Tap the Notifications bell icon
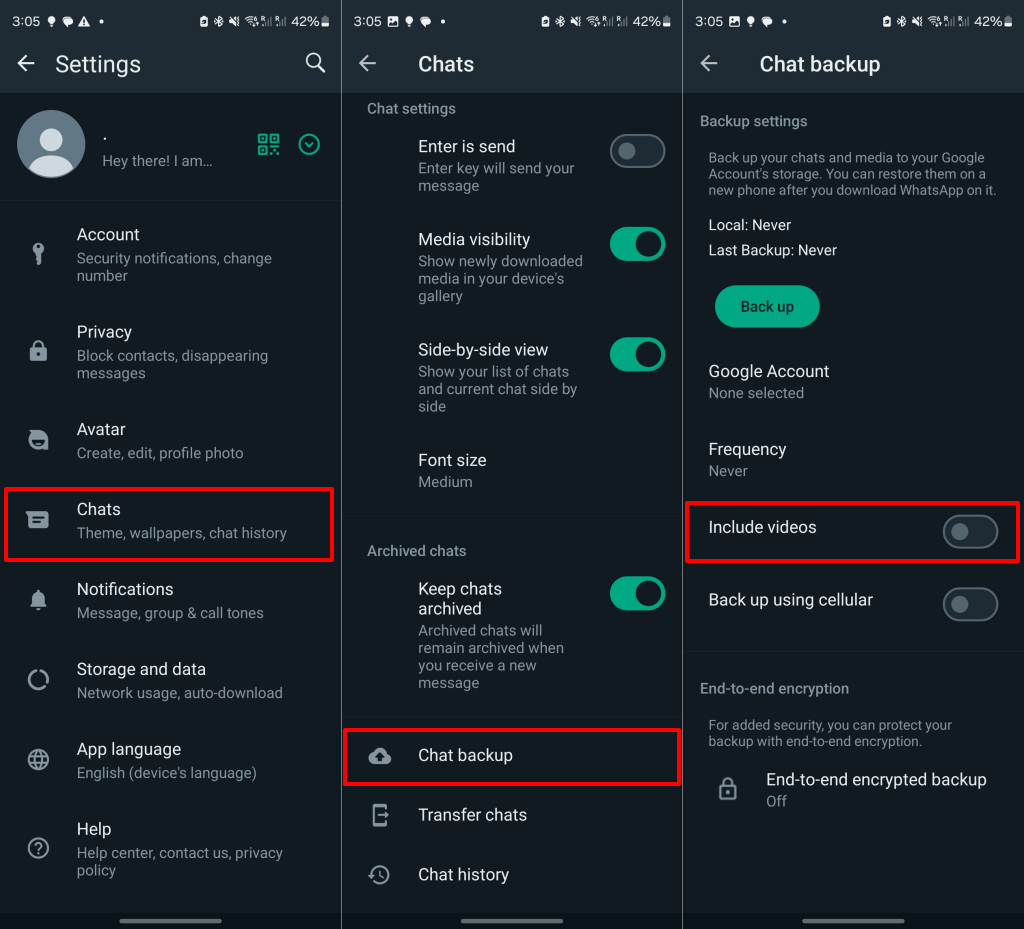 point(38,600)
